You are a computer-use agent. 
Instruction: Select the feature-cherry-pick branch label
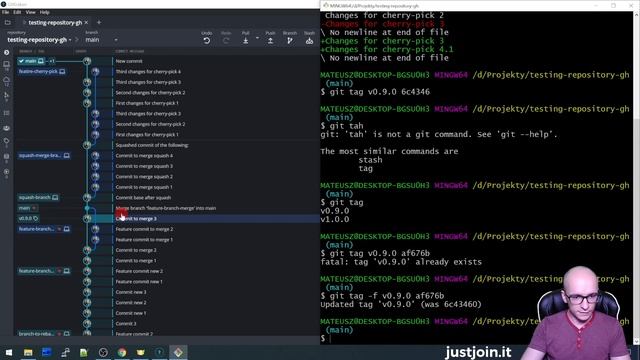coord(42,71)
